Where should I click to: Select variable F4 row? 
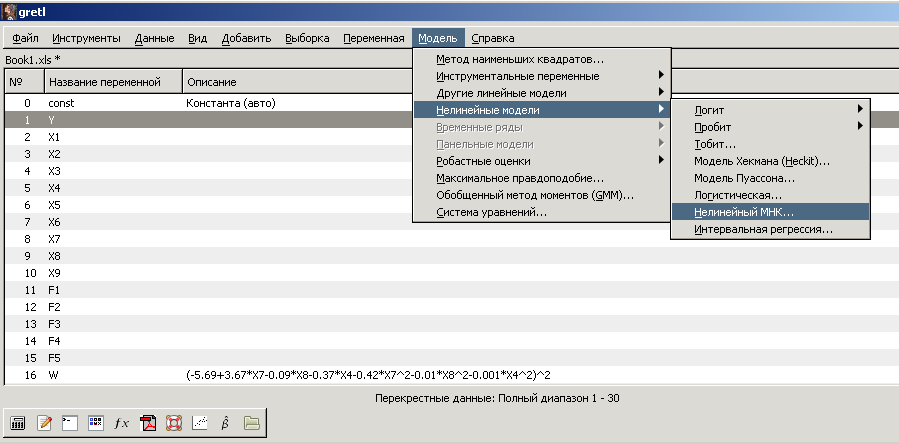tap(451, 341)
